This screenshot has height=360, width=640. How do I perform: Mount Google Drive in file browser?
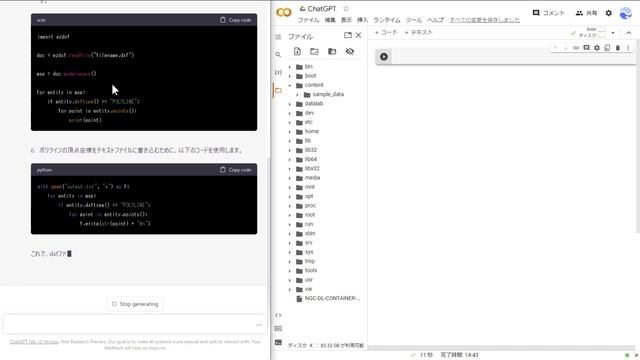pos(332,51)
